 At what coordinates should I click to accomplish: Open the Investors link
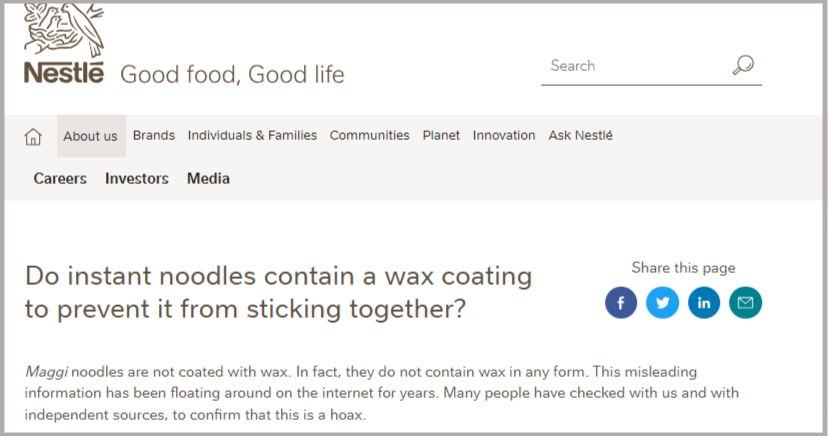137,178
